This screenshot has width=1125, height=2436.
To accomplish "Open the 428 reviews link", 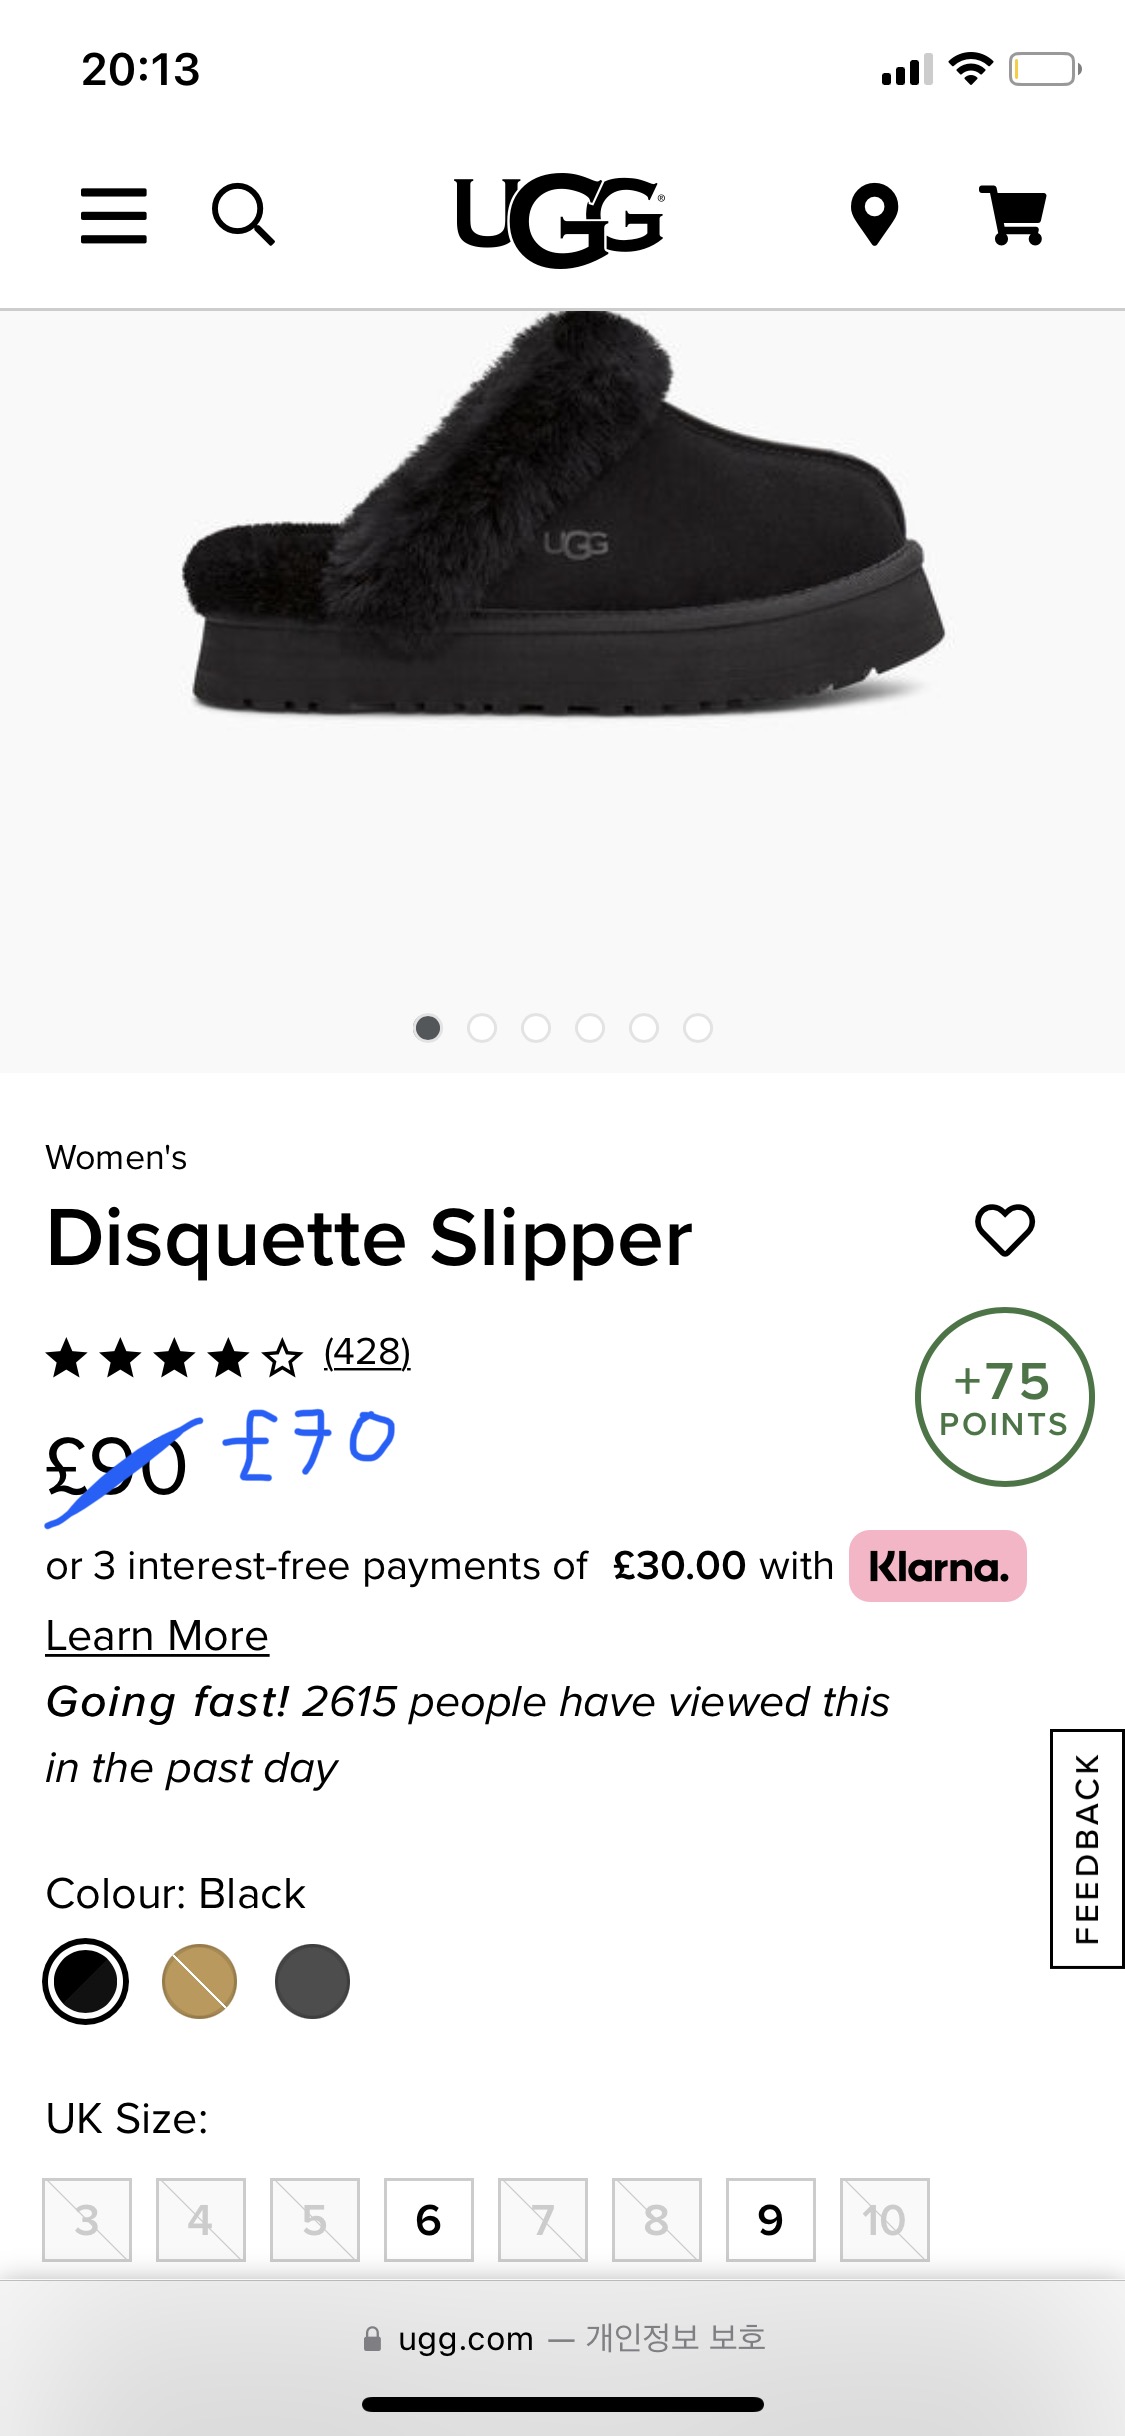I will [367, 1352].
